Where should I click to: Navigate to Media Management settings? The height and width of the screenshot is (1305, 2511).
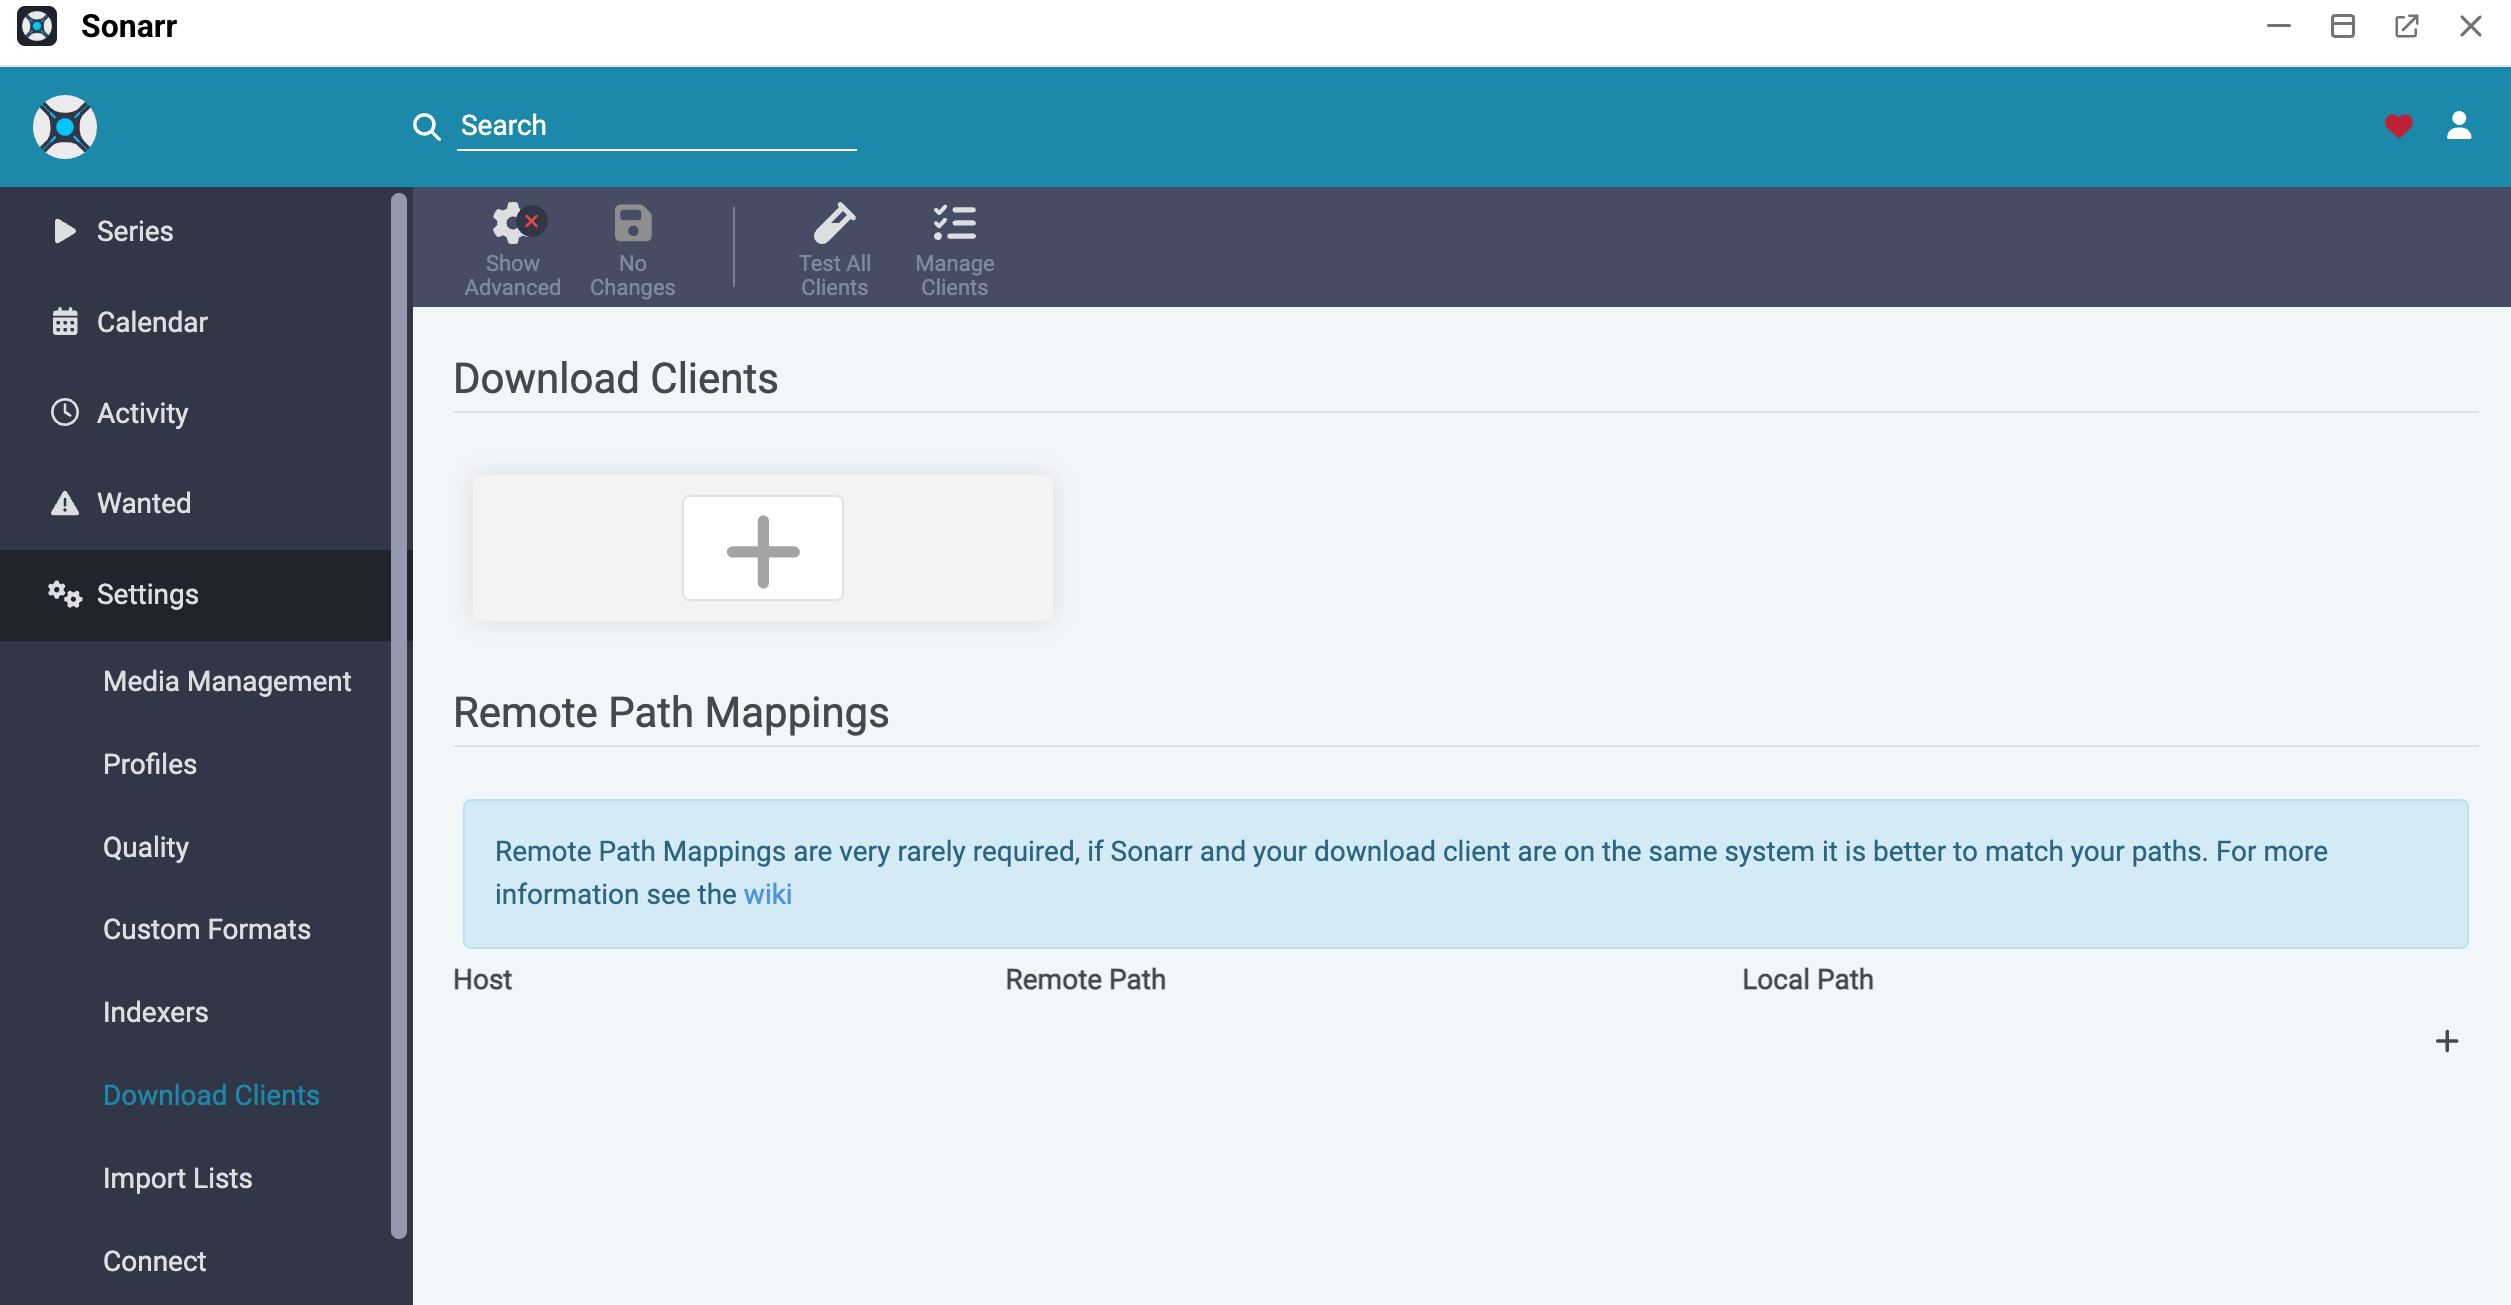click(x=227, y=681)
